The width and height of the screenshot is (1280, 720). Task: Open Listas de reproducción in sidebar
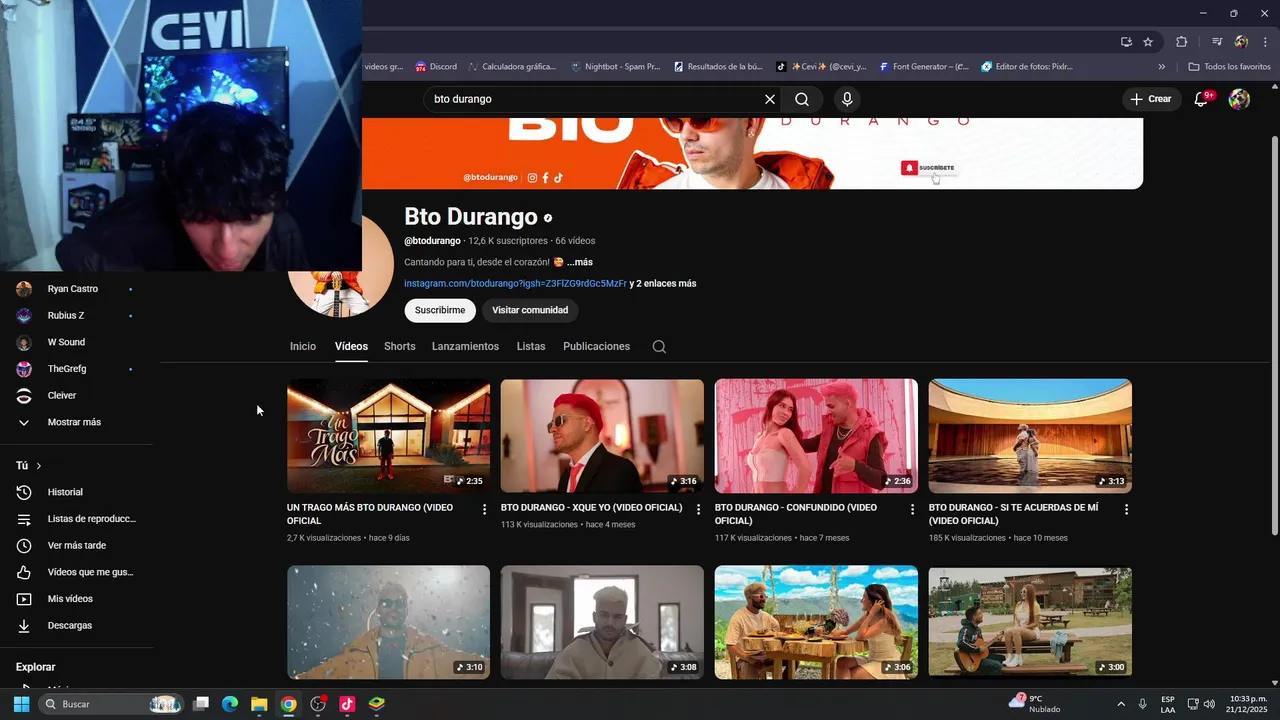[76, 519]
